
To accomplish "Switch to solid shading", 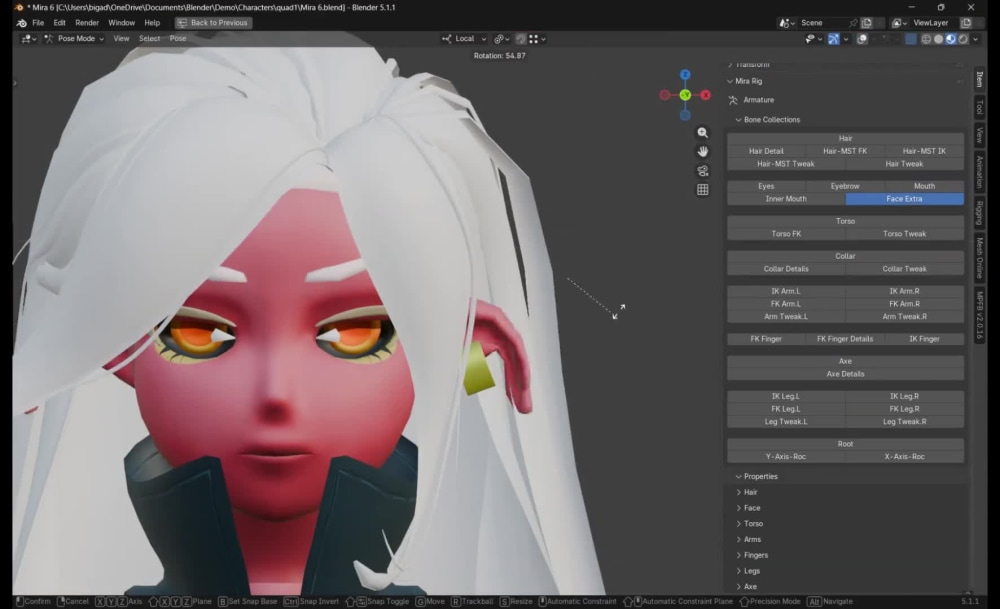I will pyautogui.click(x=938, y=39).
